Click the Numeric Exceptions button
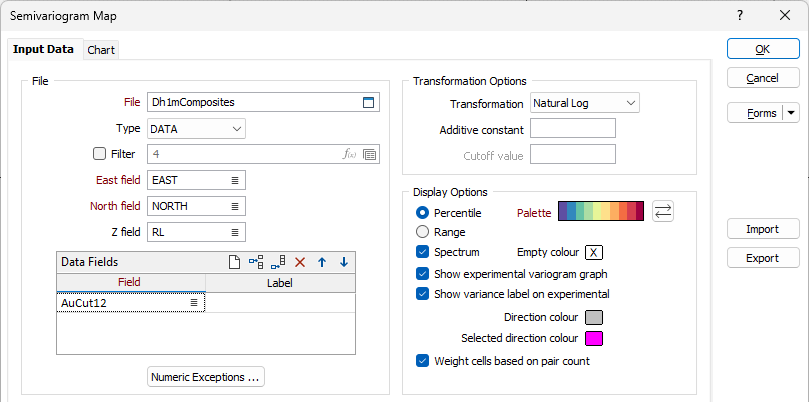 (205, 377)
